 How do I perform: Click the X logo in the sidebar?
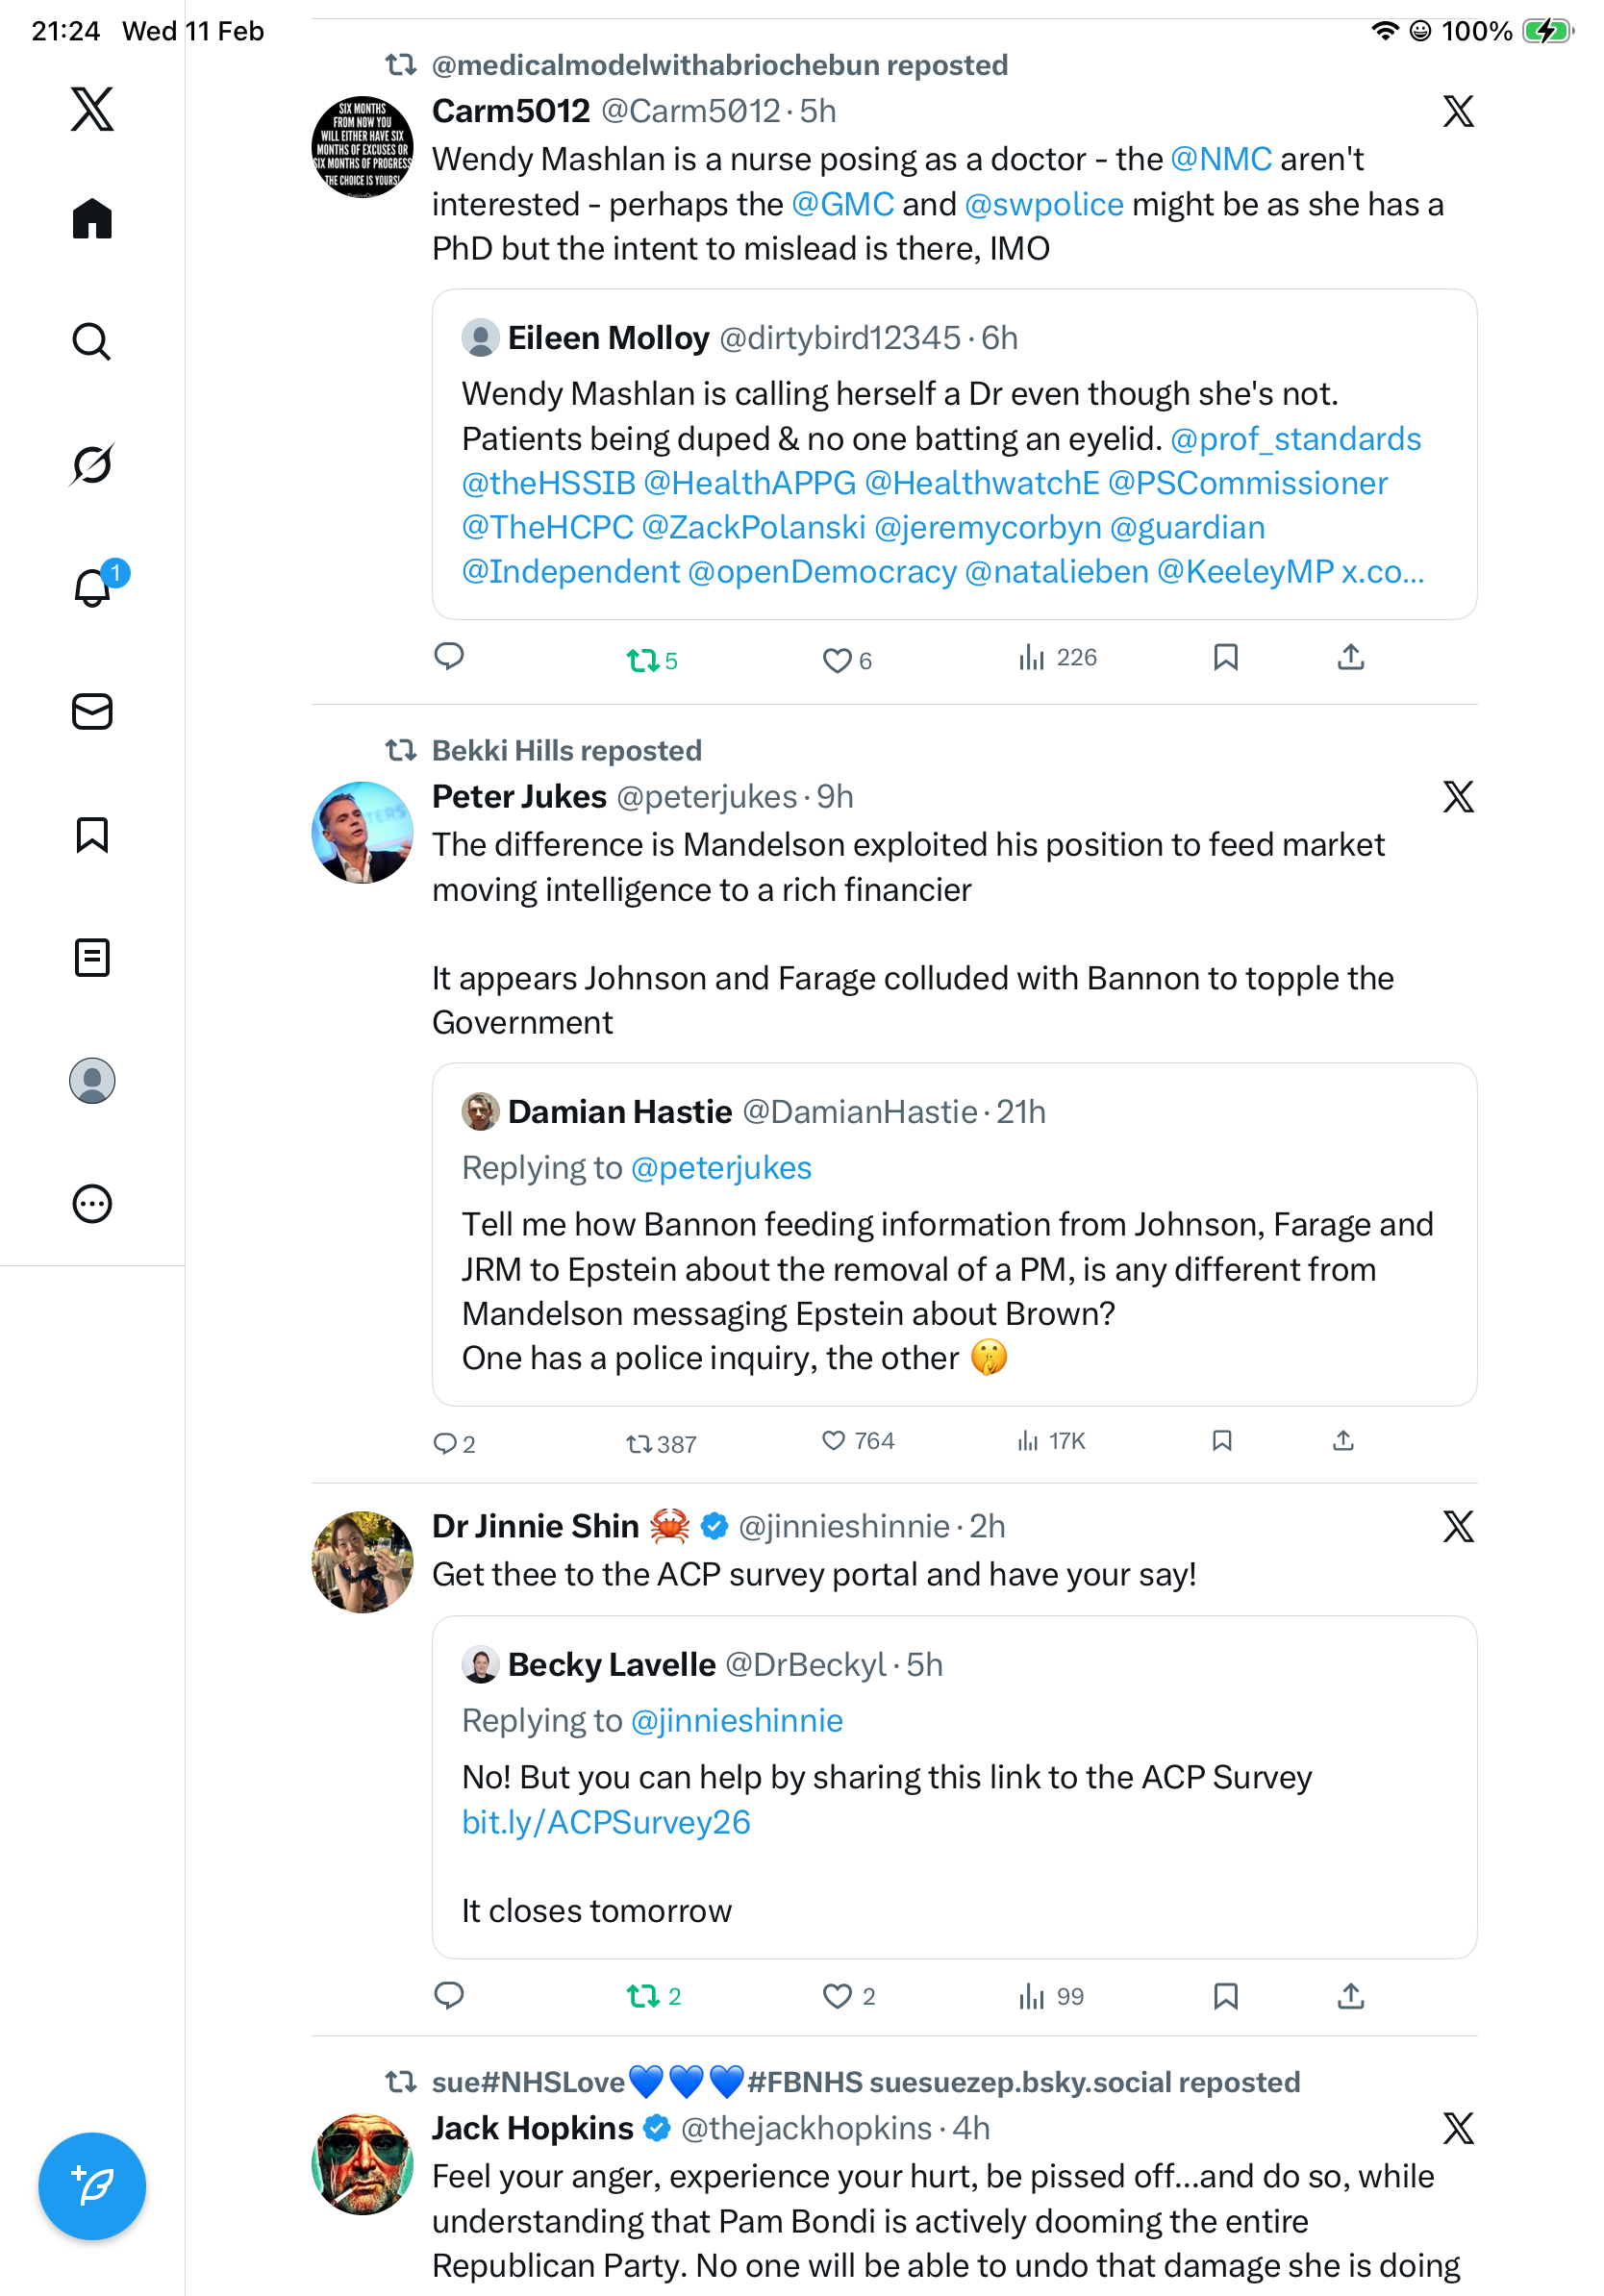[x=92, y=109]
